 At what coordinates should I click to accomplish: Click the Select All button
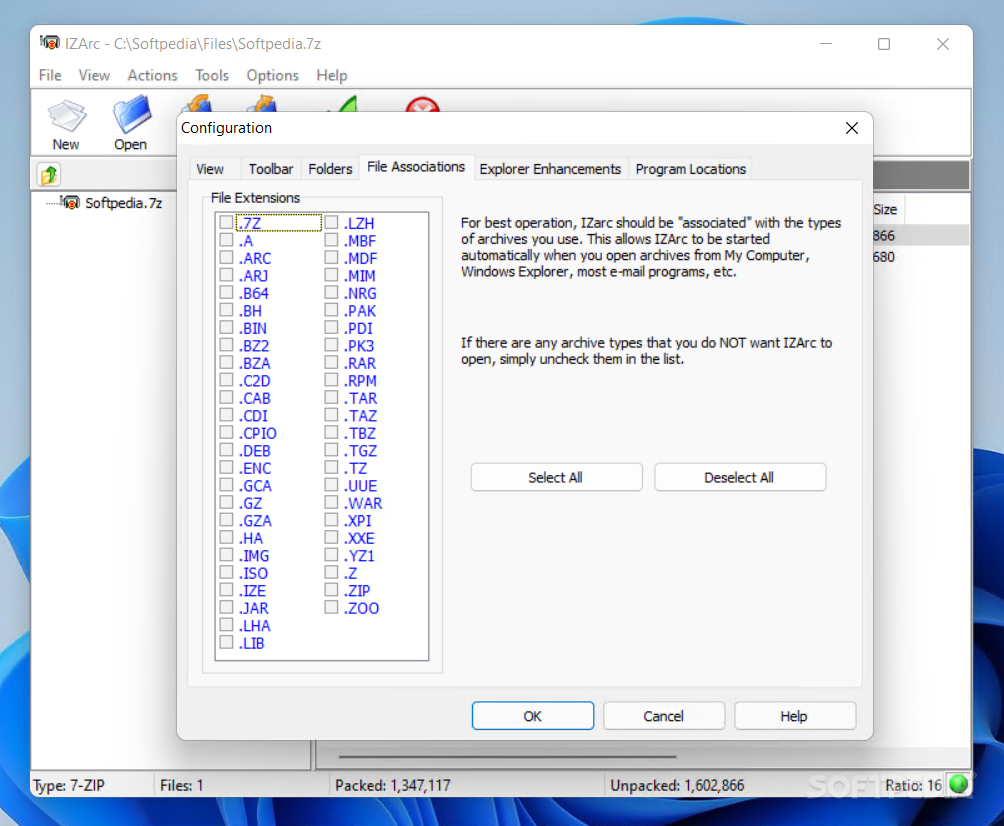(x=556, y=478)
